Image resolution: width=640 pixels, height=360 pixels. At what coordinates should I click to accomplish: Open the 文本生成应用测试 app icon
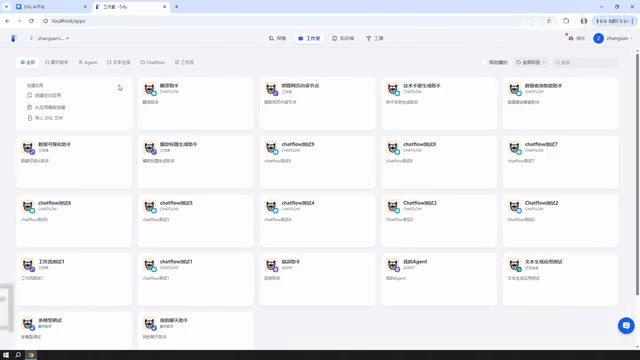[515, 265]
